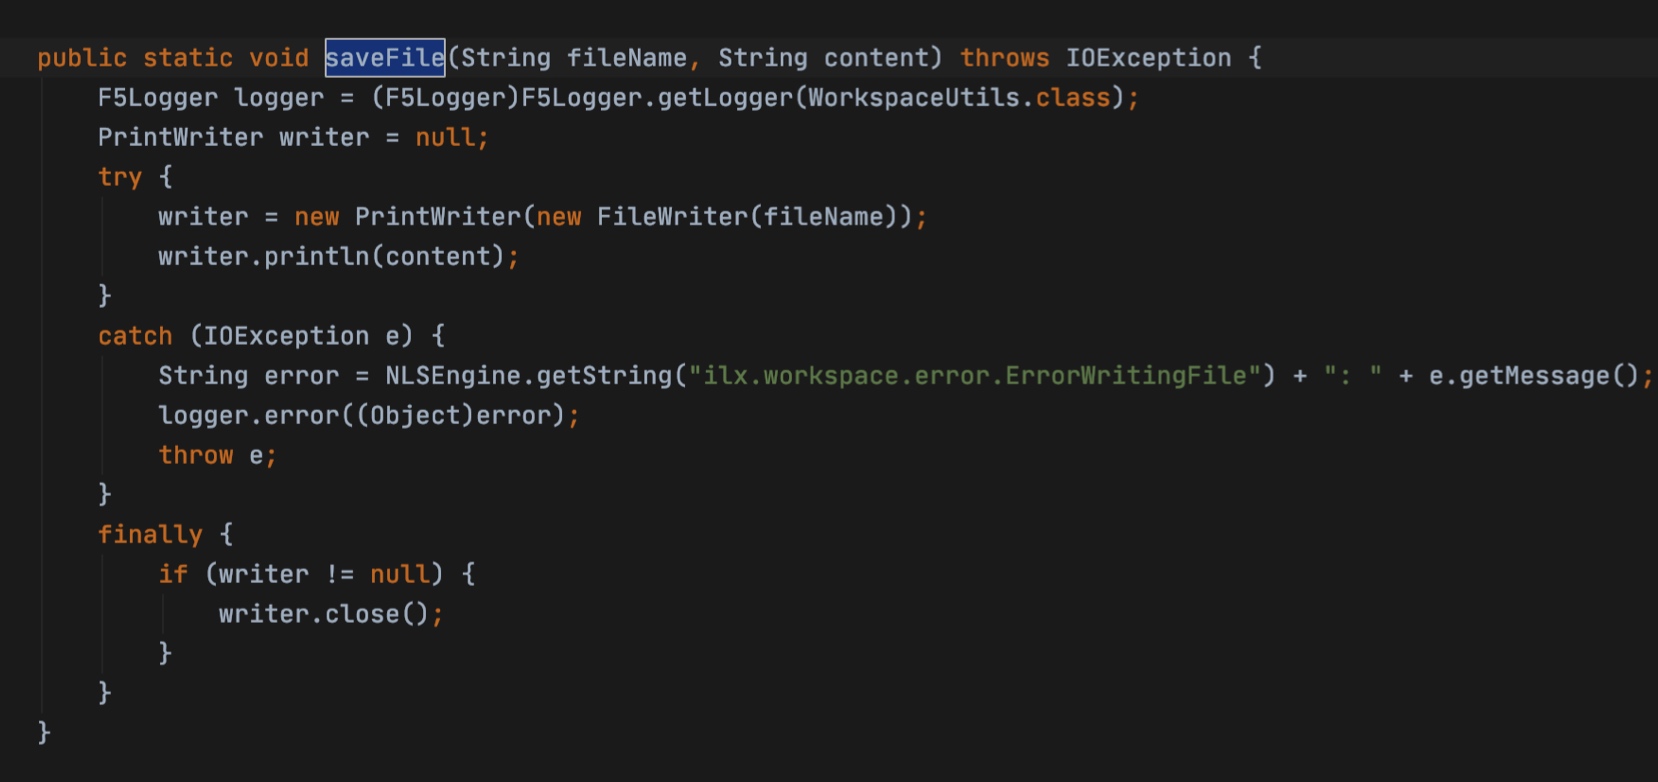Click the throws keyword in method declaration
The height and width of the screenshot is (782, 1658).
(x=1005, y=58)
